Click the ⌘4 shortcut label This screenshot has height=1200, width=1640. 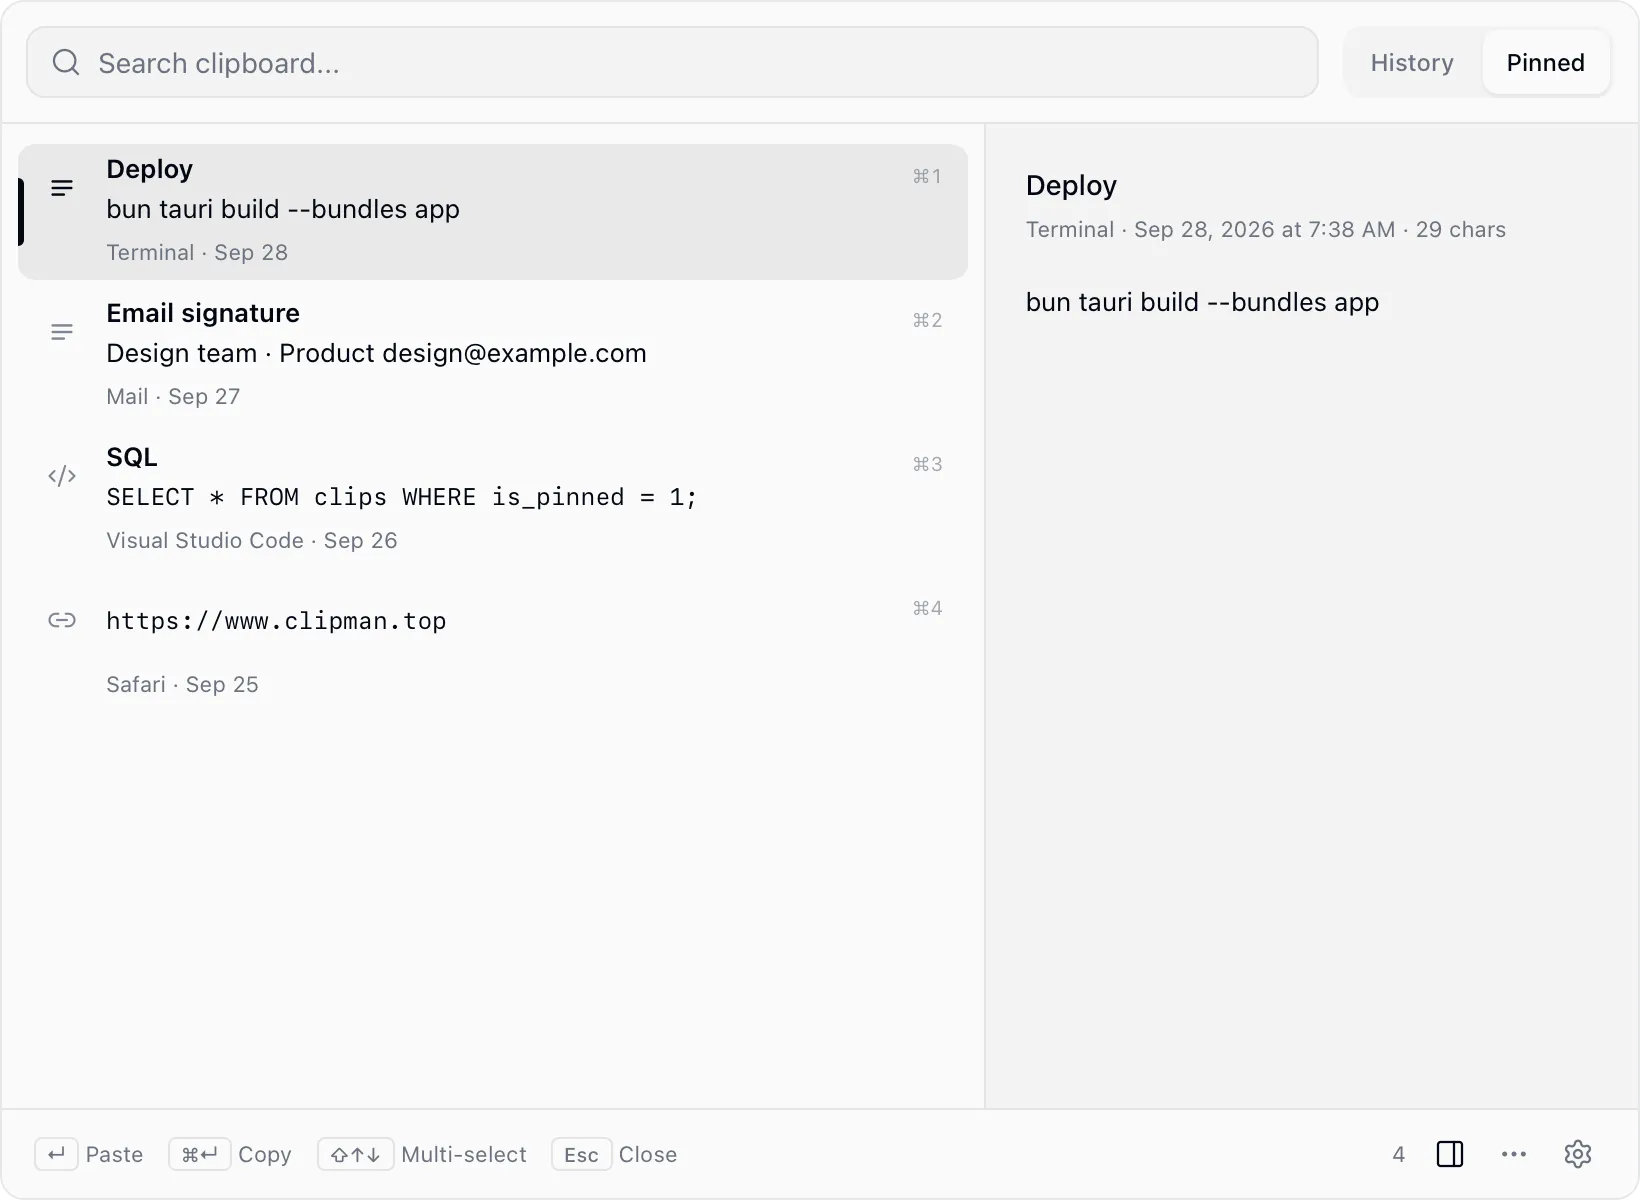[x=927, y=608]
